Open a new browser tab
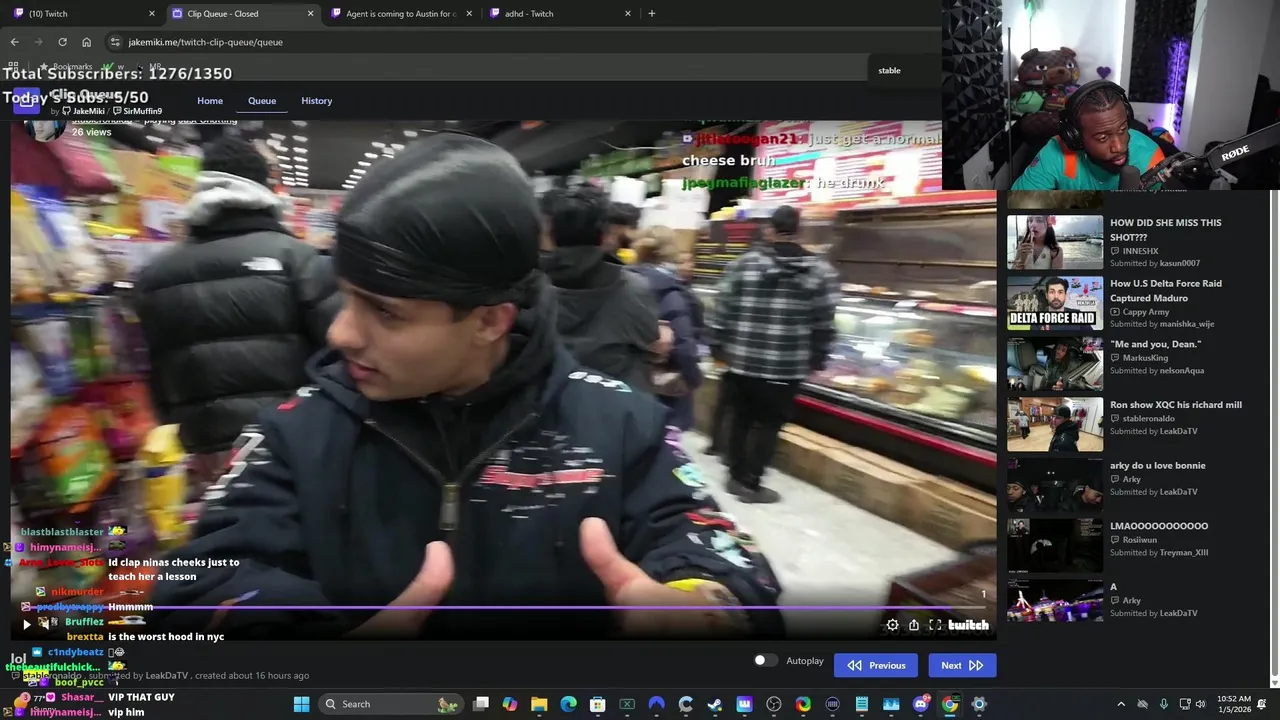The width and height of the screenshot is (1280, 720). pos(652,13)
